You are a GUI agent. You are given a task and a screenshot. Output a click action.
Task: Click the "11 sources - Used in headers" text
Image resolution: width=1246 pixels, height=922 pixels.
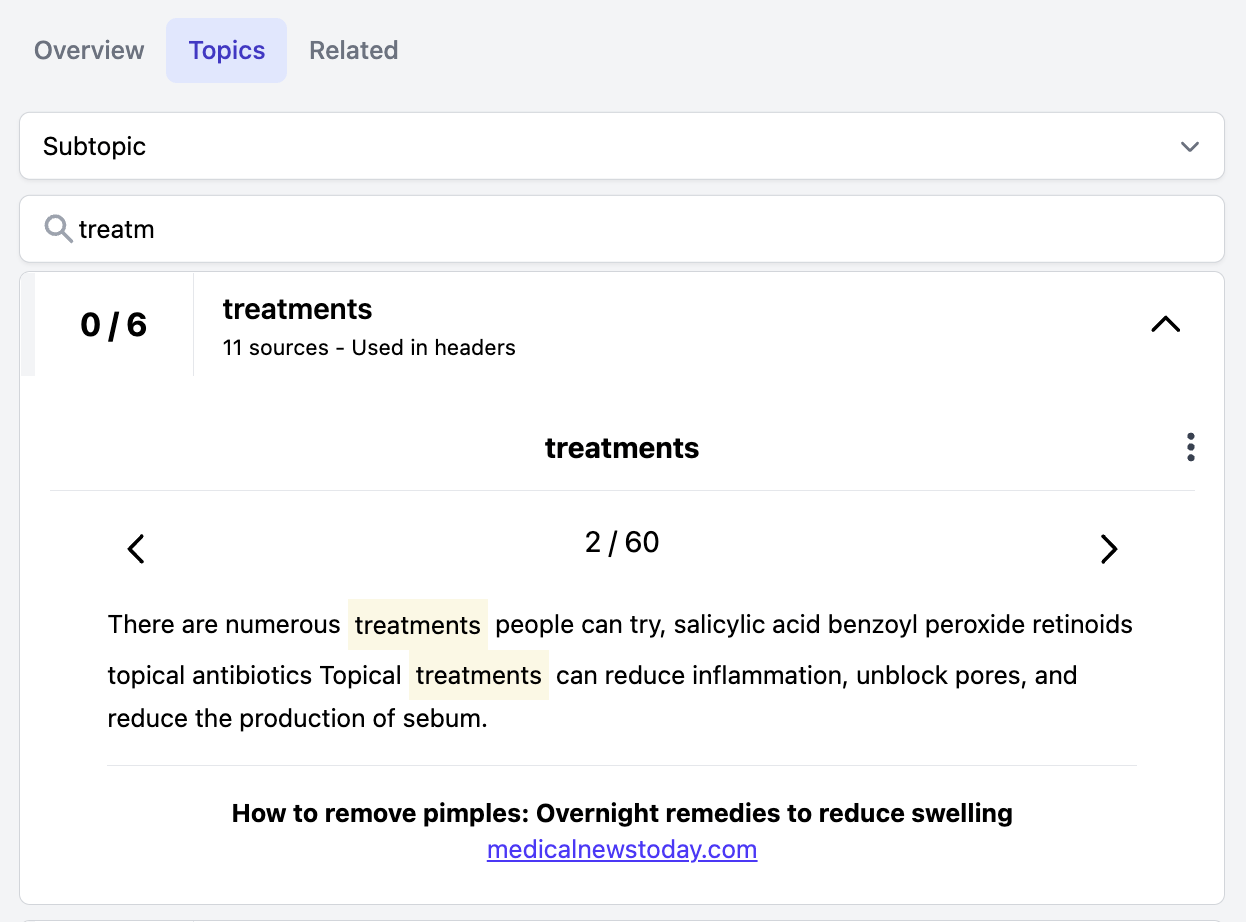(x=369, y=348)
